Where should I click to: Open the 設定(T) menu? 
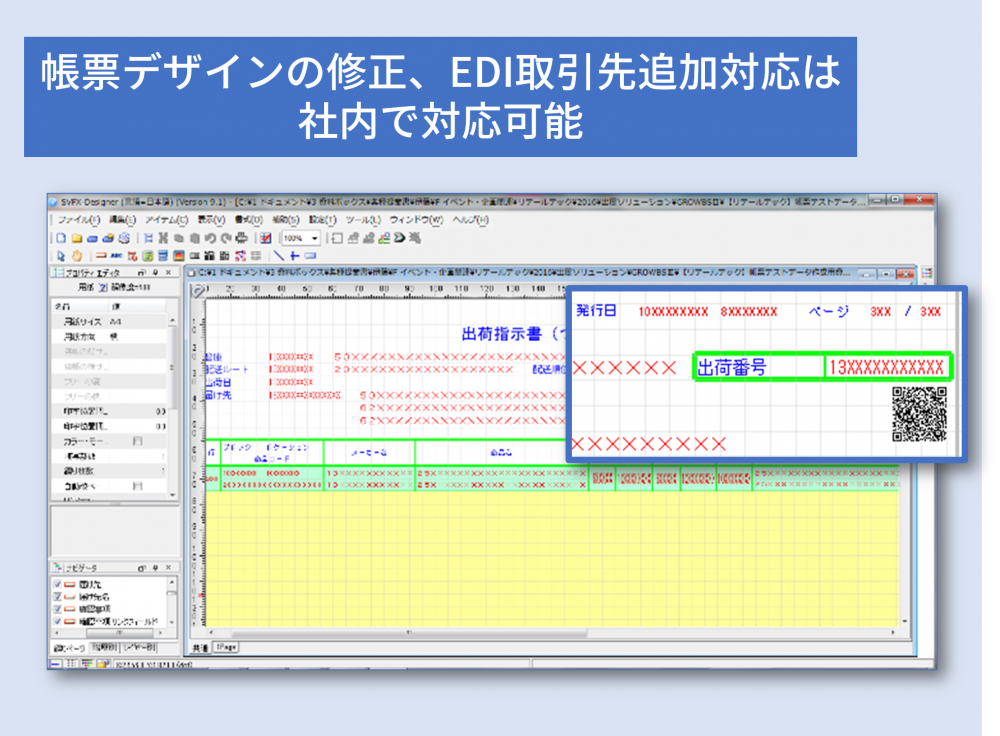coord(323,220)
